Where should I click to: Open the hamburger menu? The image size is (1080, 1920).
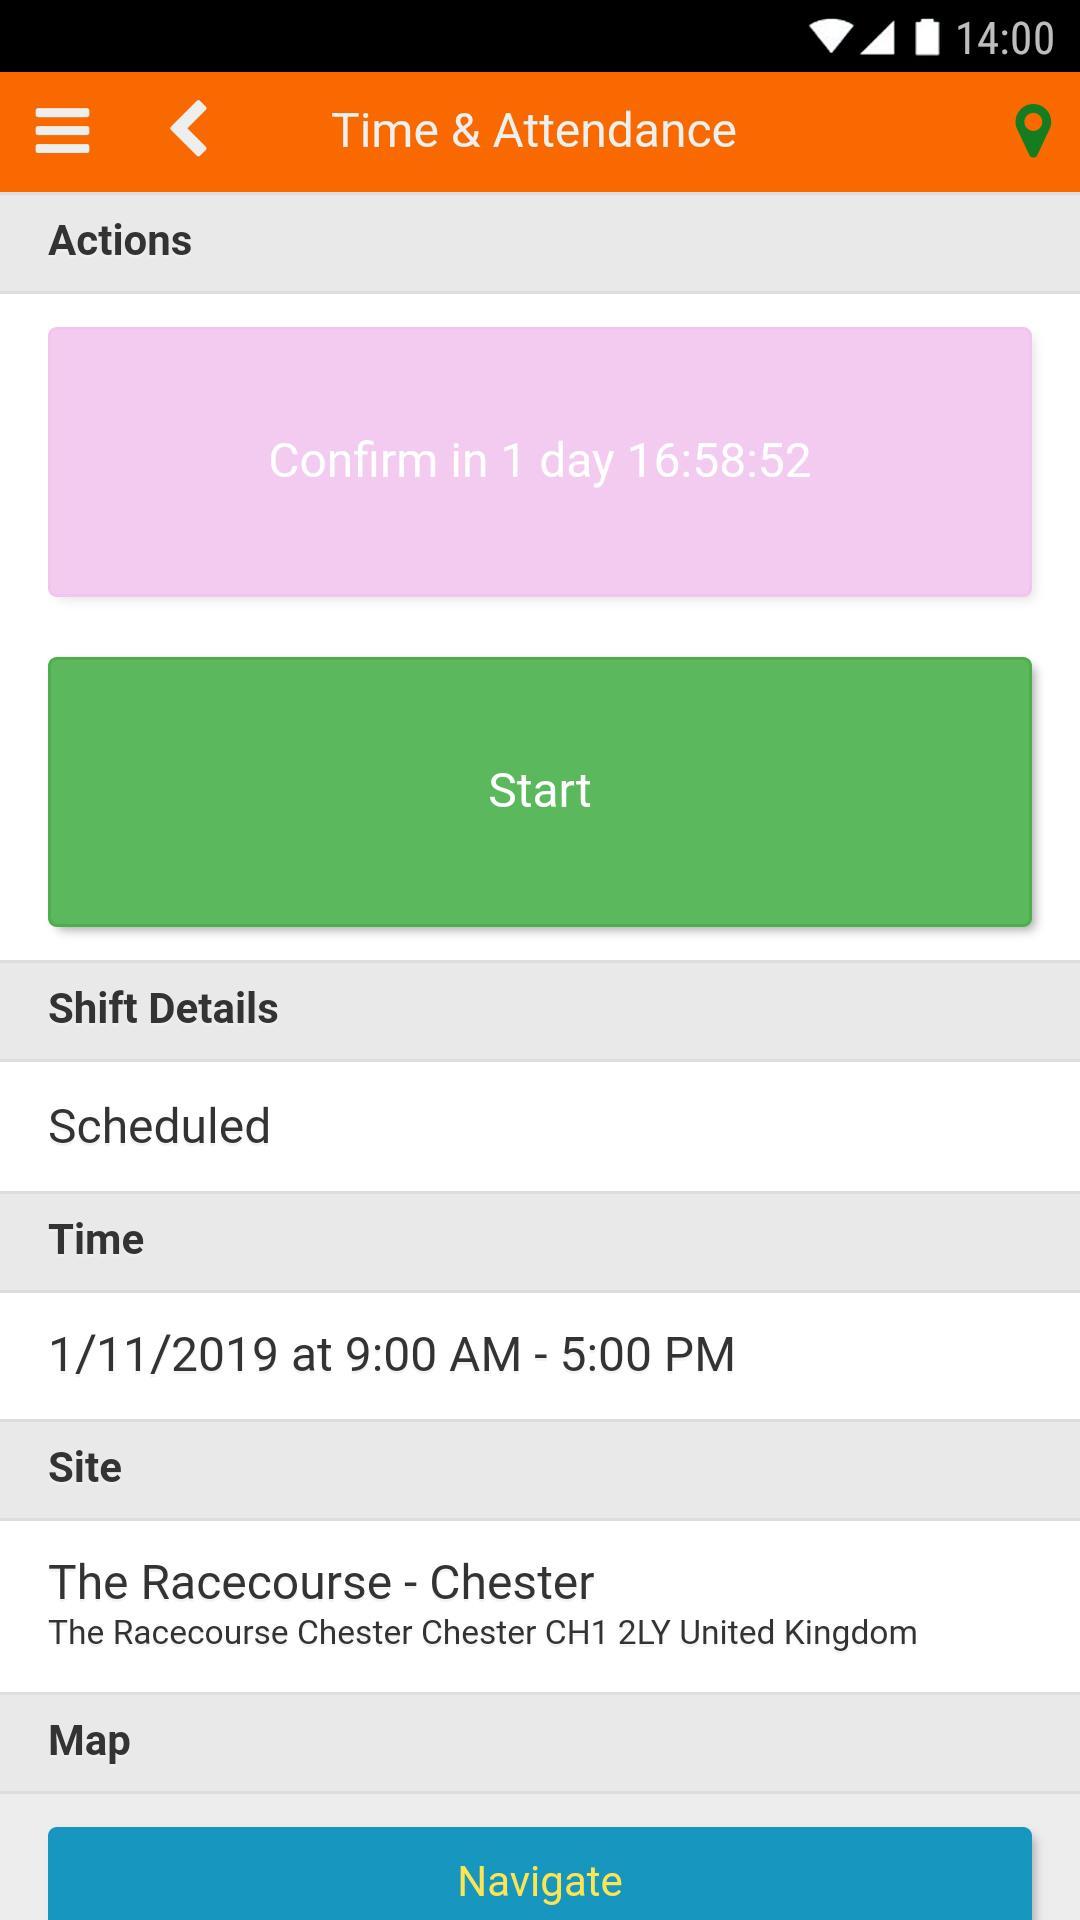[62, 131]
